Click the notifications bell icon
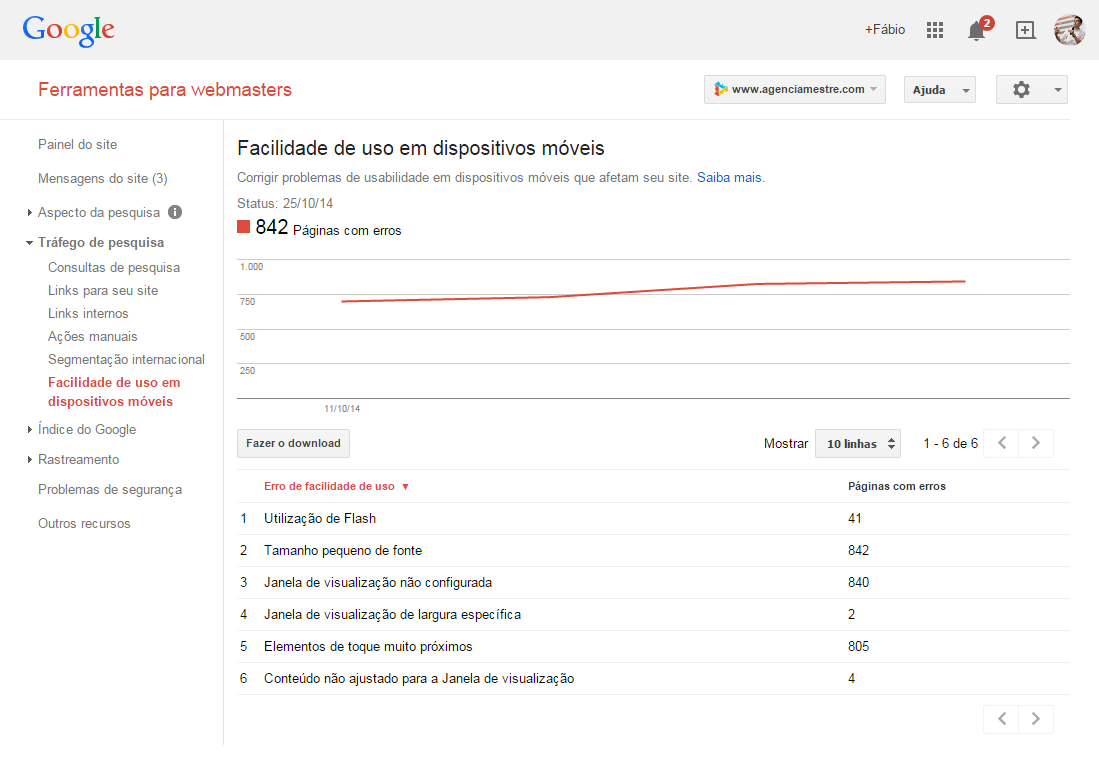Viewport: 1099px width, 767px height. coord(977,30)
